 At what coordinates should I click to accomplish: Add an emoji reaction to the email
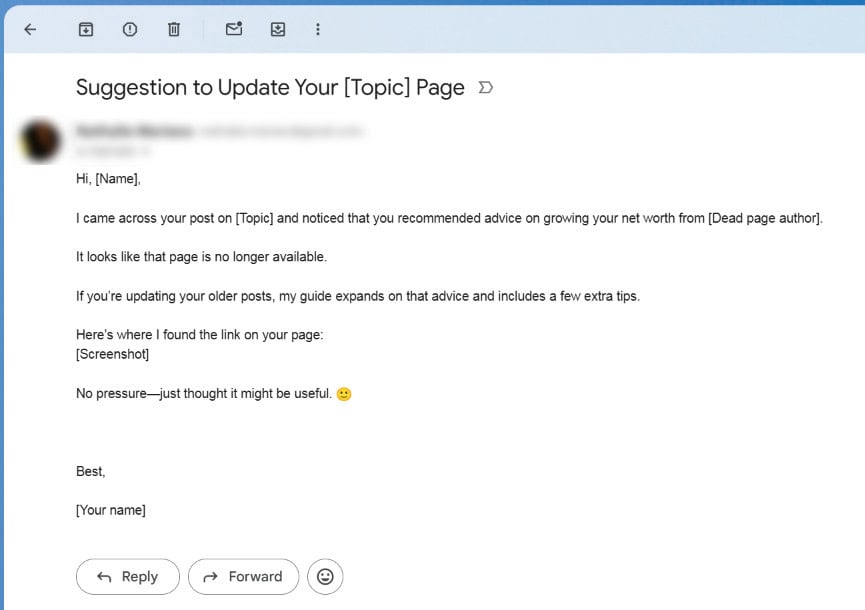tap(325, 577)
